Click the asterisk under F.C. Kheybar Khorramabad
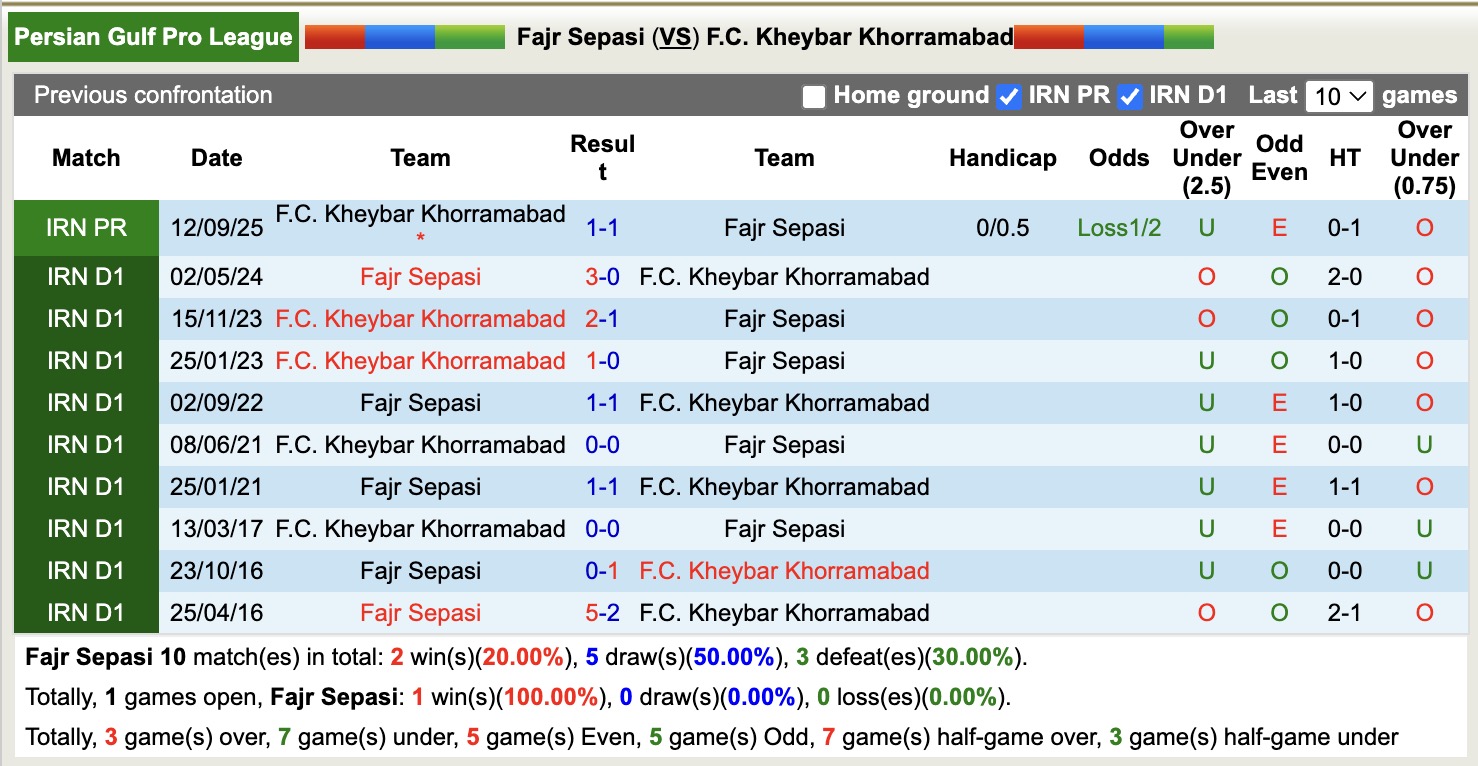Viewport: 1478px width, 766px height. pyautogui.click(x=420, y=239)
